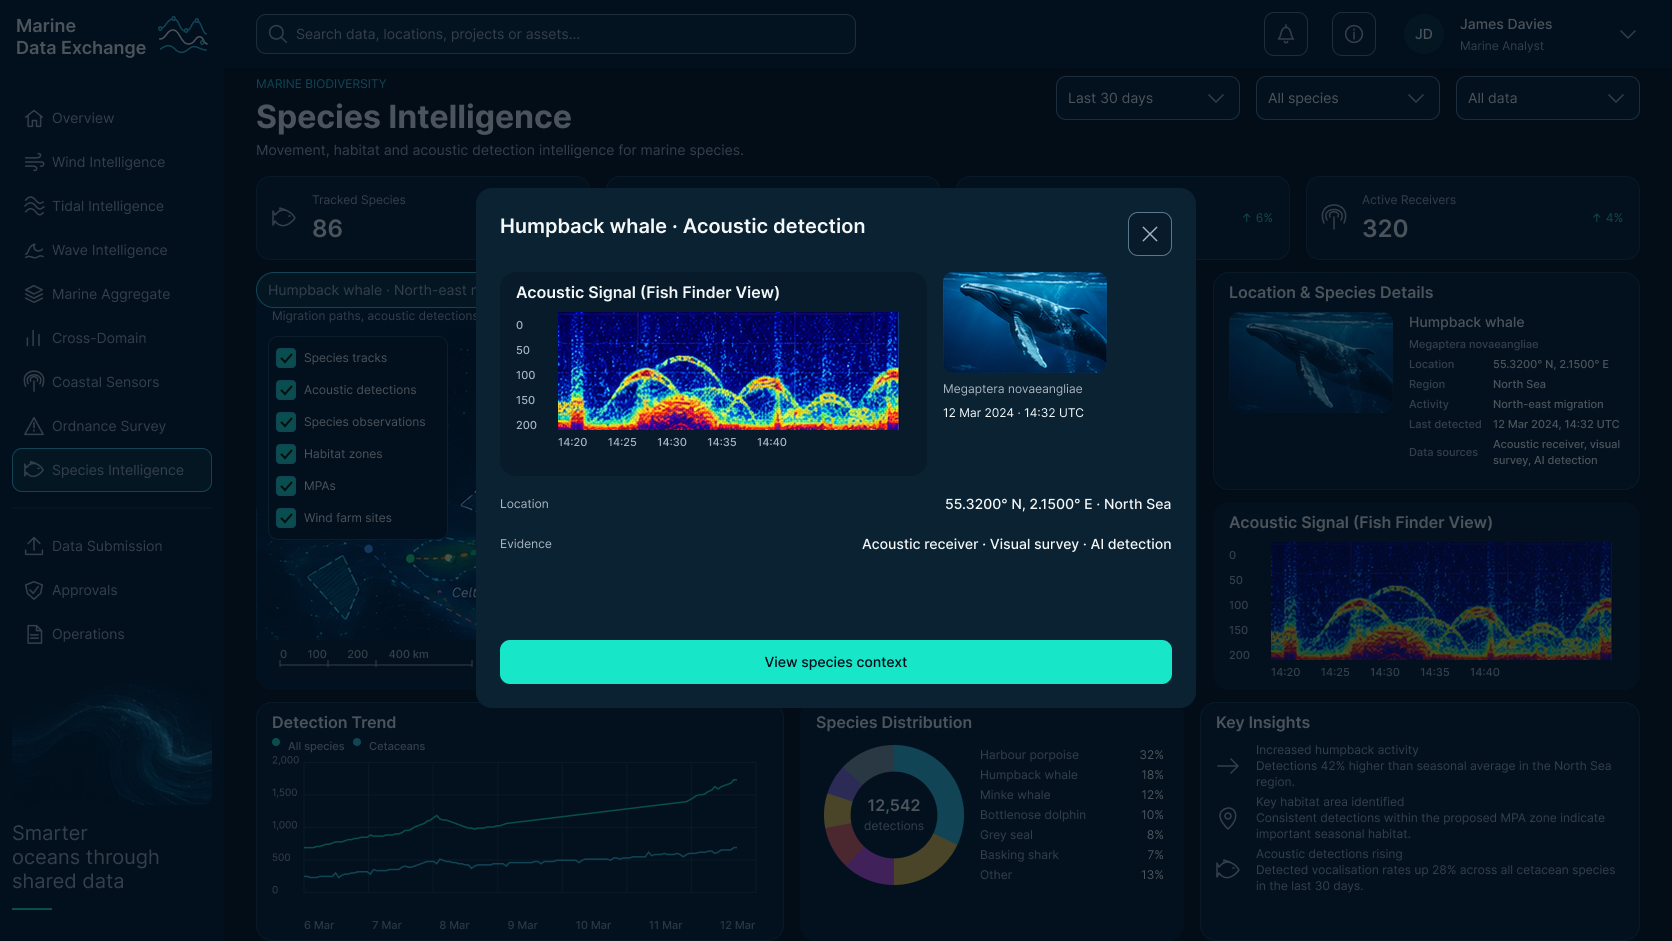
Task: Click the whale image in Location & Species Details
Action: click(1311, 362)
